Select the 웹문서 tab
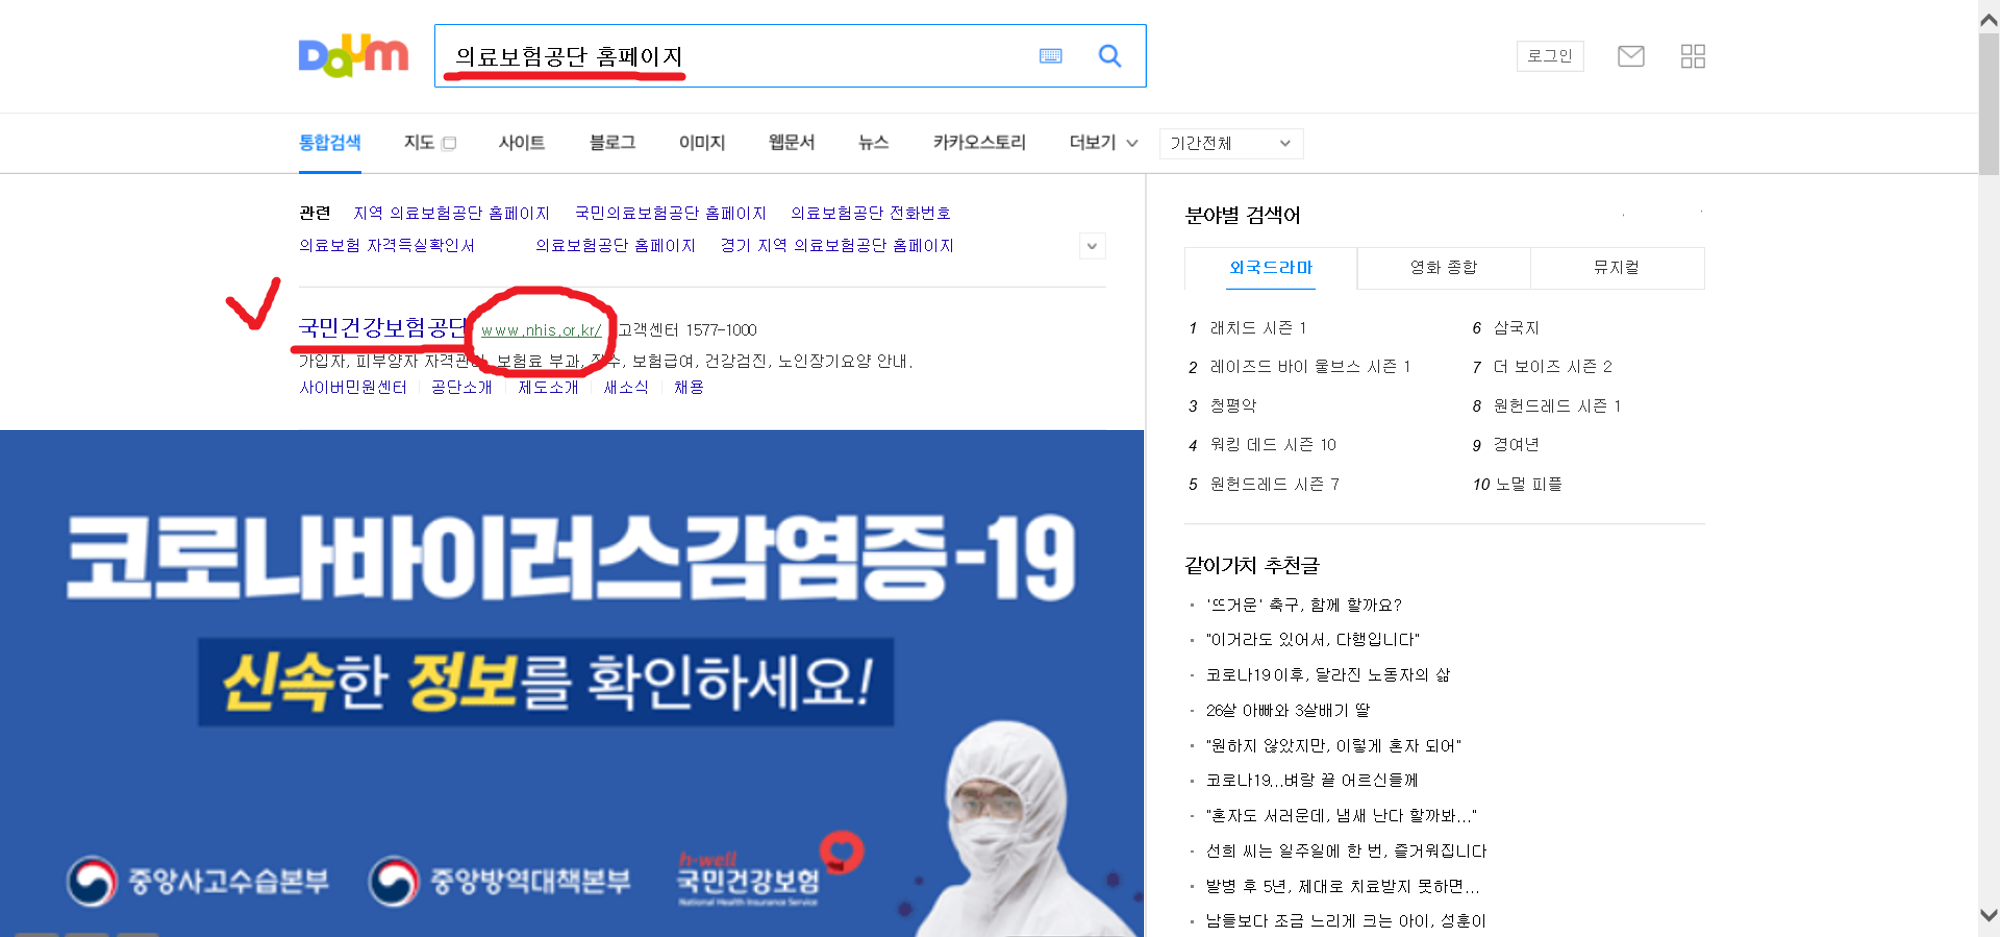Viewport: 2000px width, 937px height. [791, 143]
